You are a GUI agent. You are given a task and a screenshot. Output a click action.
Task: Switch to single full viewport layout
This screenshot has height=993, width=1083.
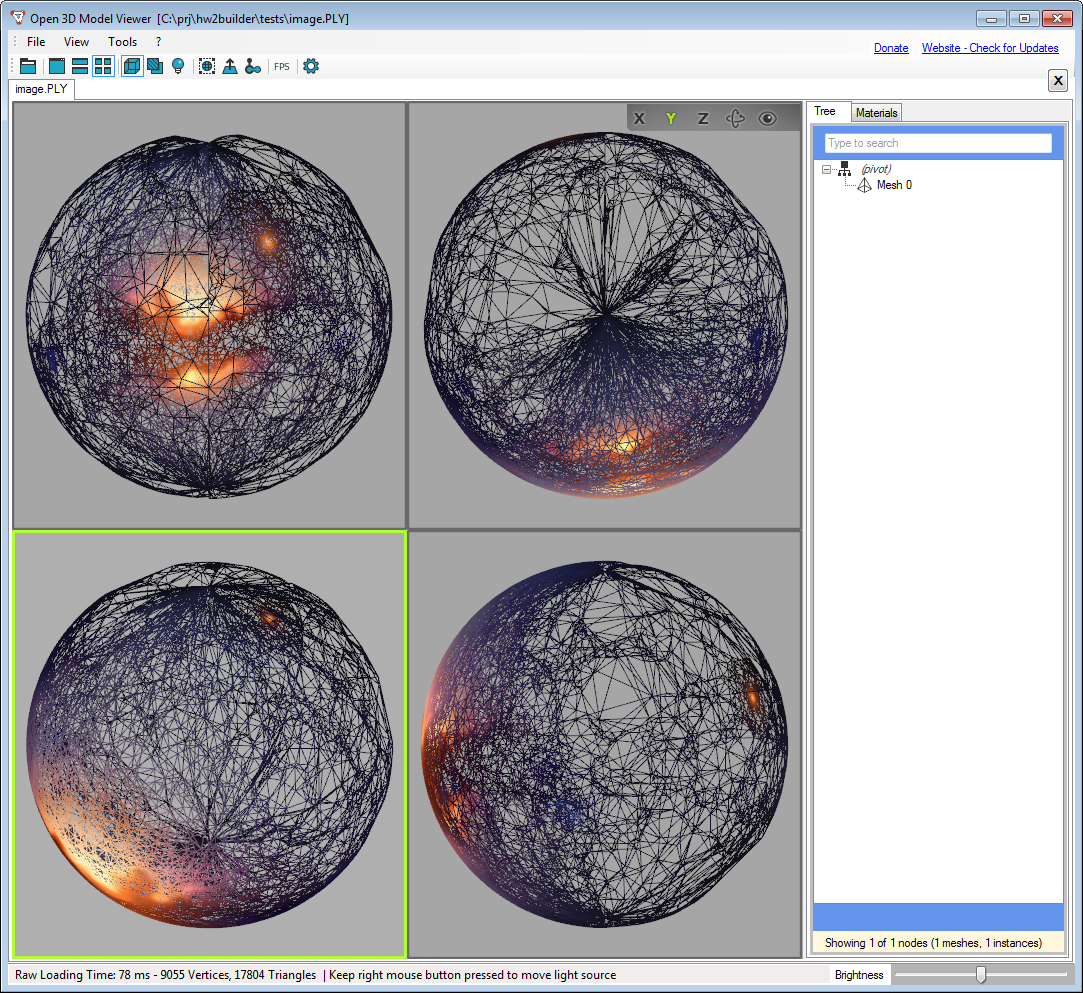(x=57, y=66)
